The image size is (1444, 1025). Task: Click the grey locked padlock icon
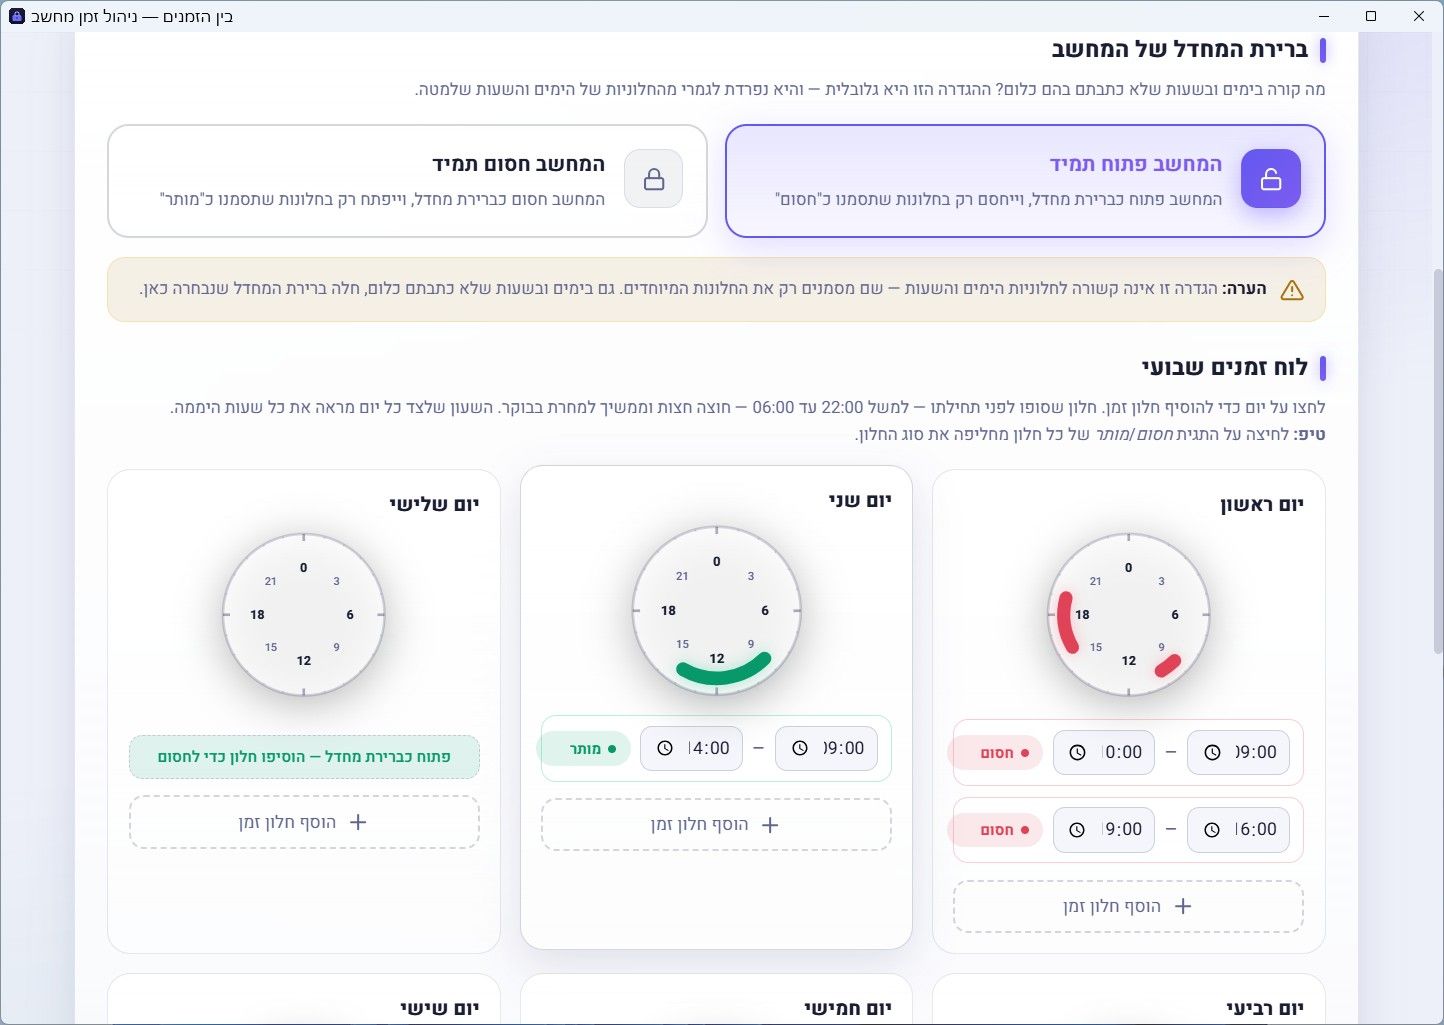(654, 179)
